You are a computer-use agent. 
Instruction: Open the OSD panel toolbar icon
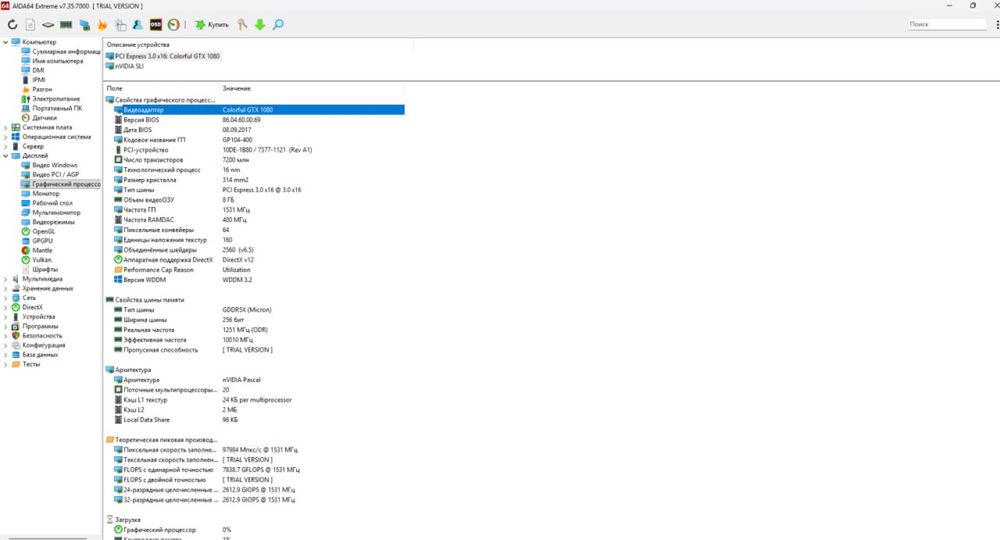156,25
